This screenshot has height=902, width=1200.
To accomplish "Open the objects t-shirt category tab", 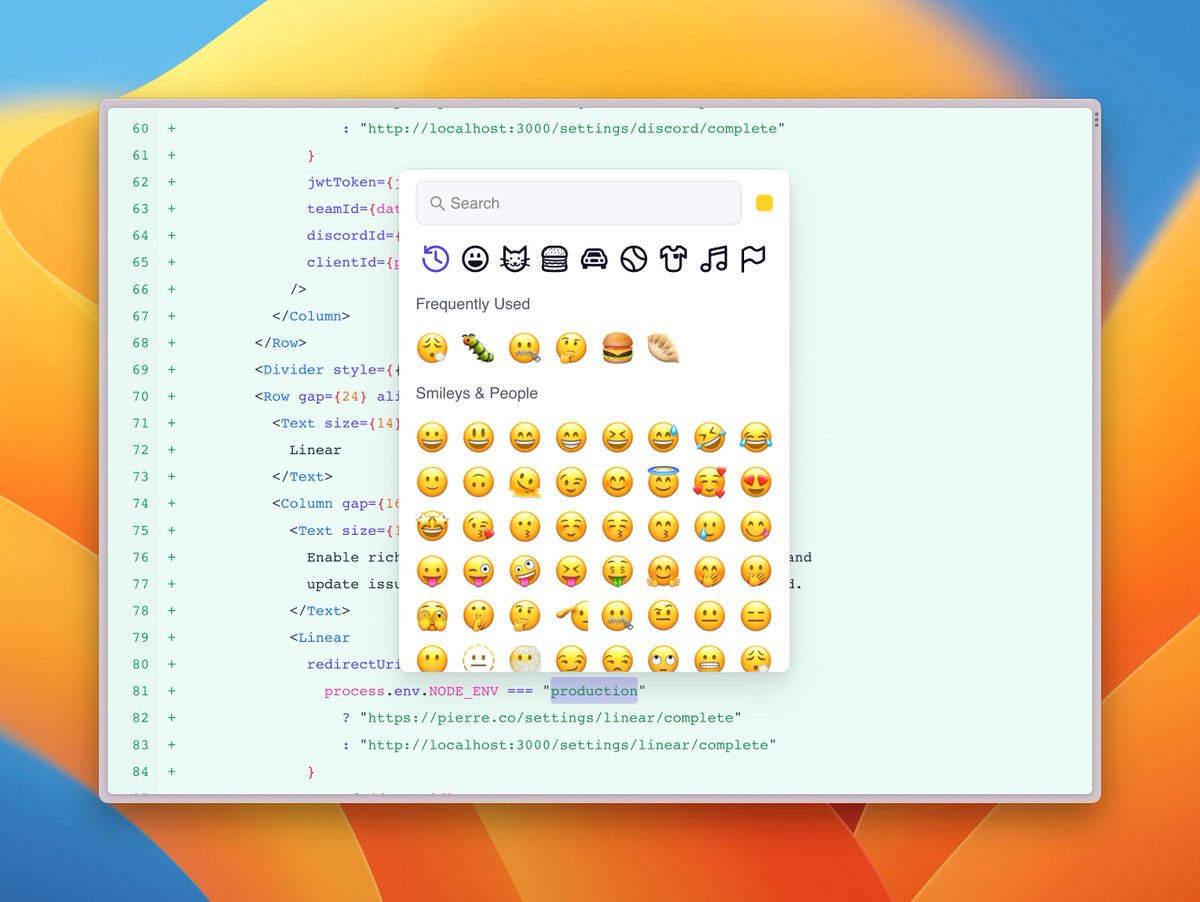I will 674,260.
